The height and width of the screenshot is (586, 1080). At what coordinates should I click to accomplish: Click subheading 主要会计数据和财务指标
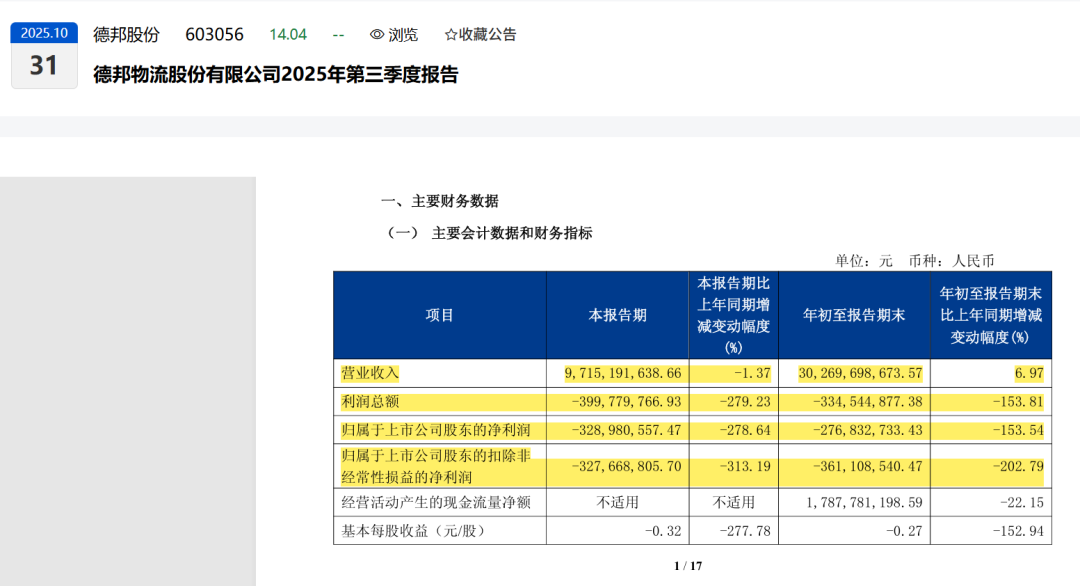pos(512,233)
